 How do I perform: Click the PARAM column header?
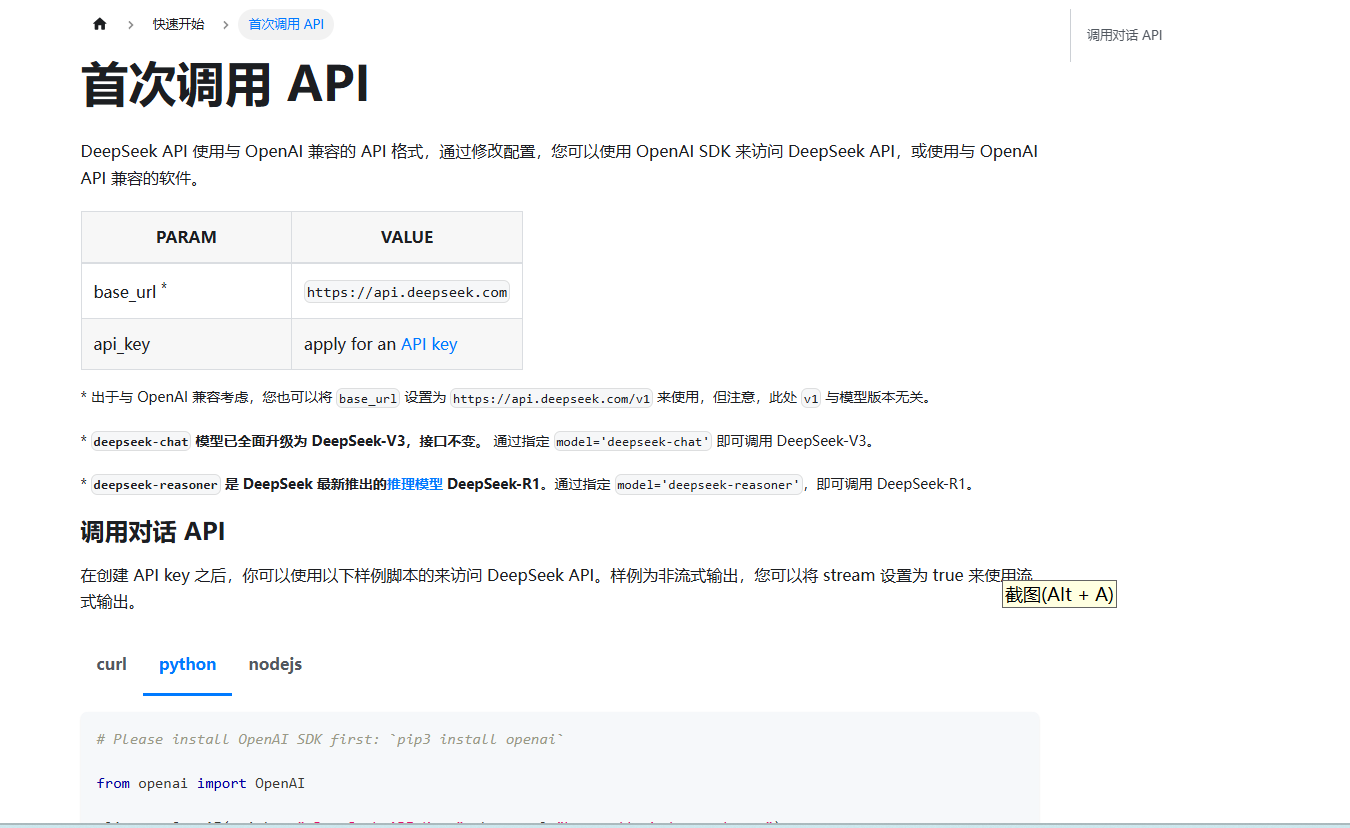[x=186, y=237]
